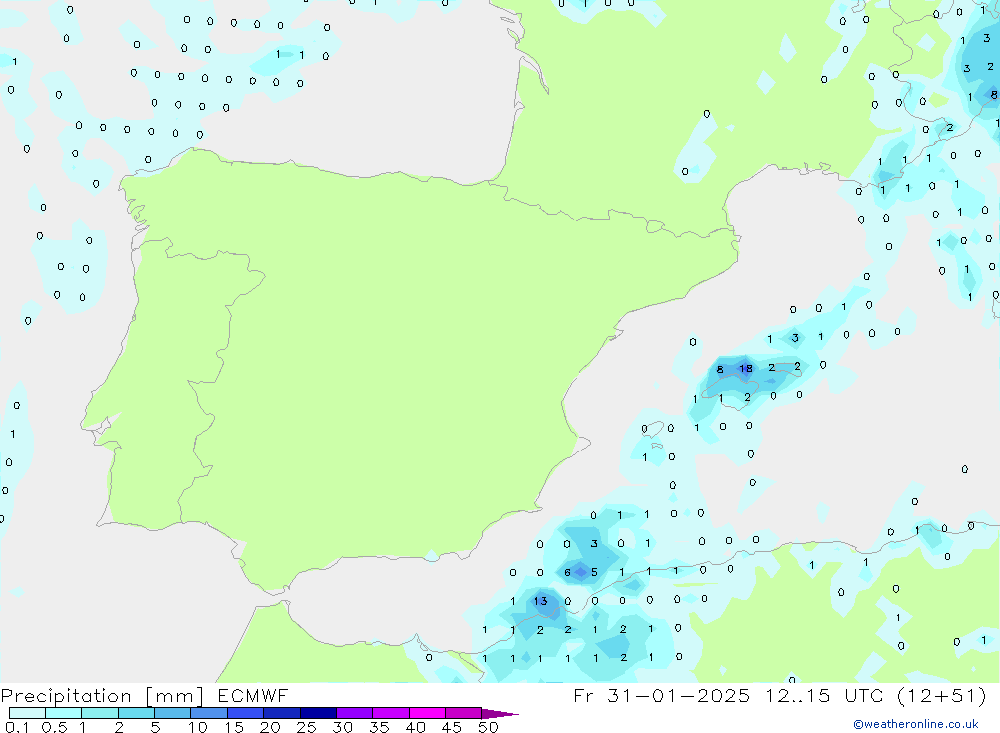Click the 'Fr' weekday label

[583, 696]
